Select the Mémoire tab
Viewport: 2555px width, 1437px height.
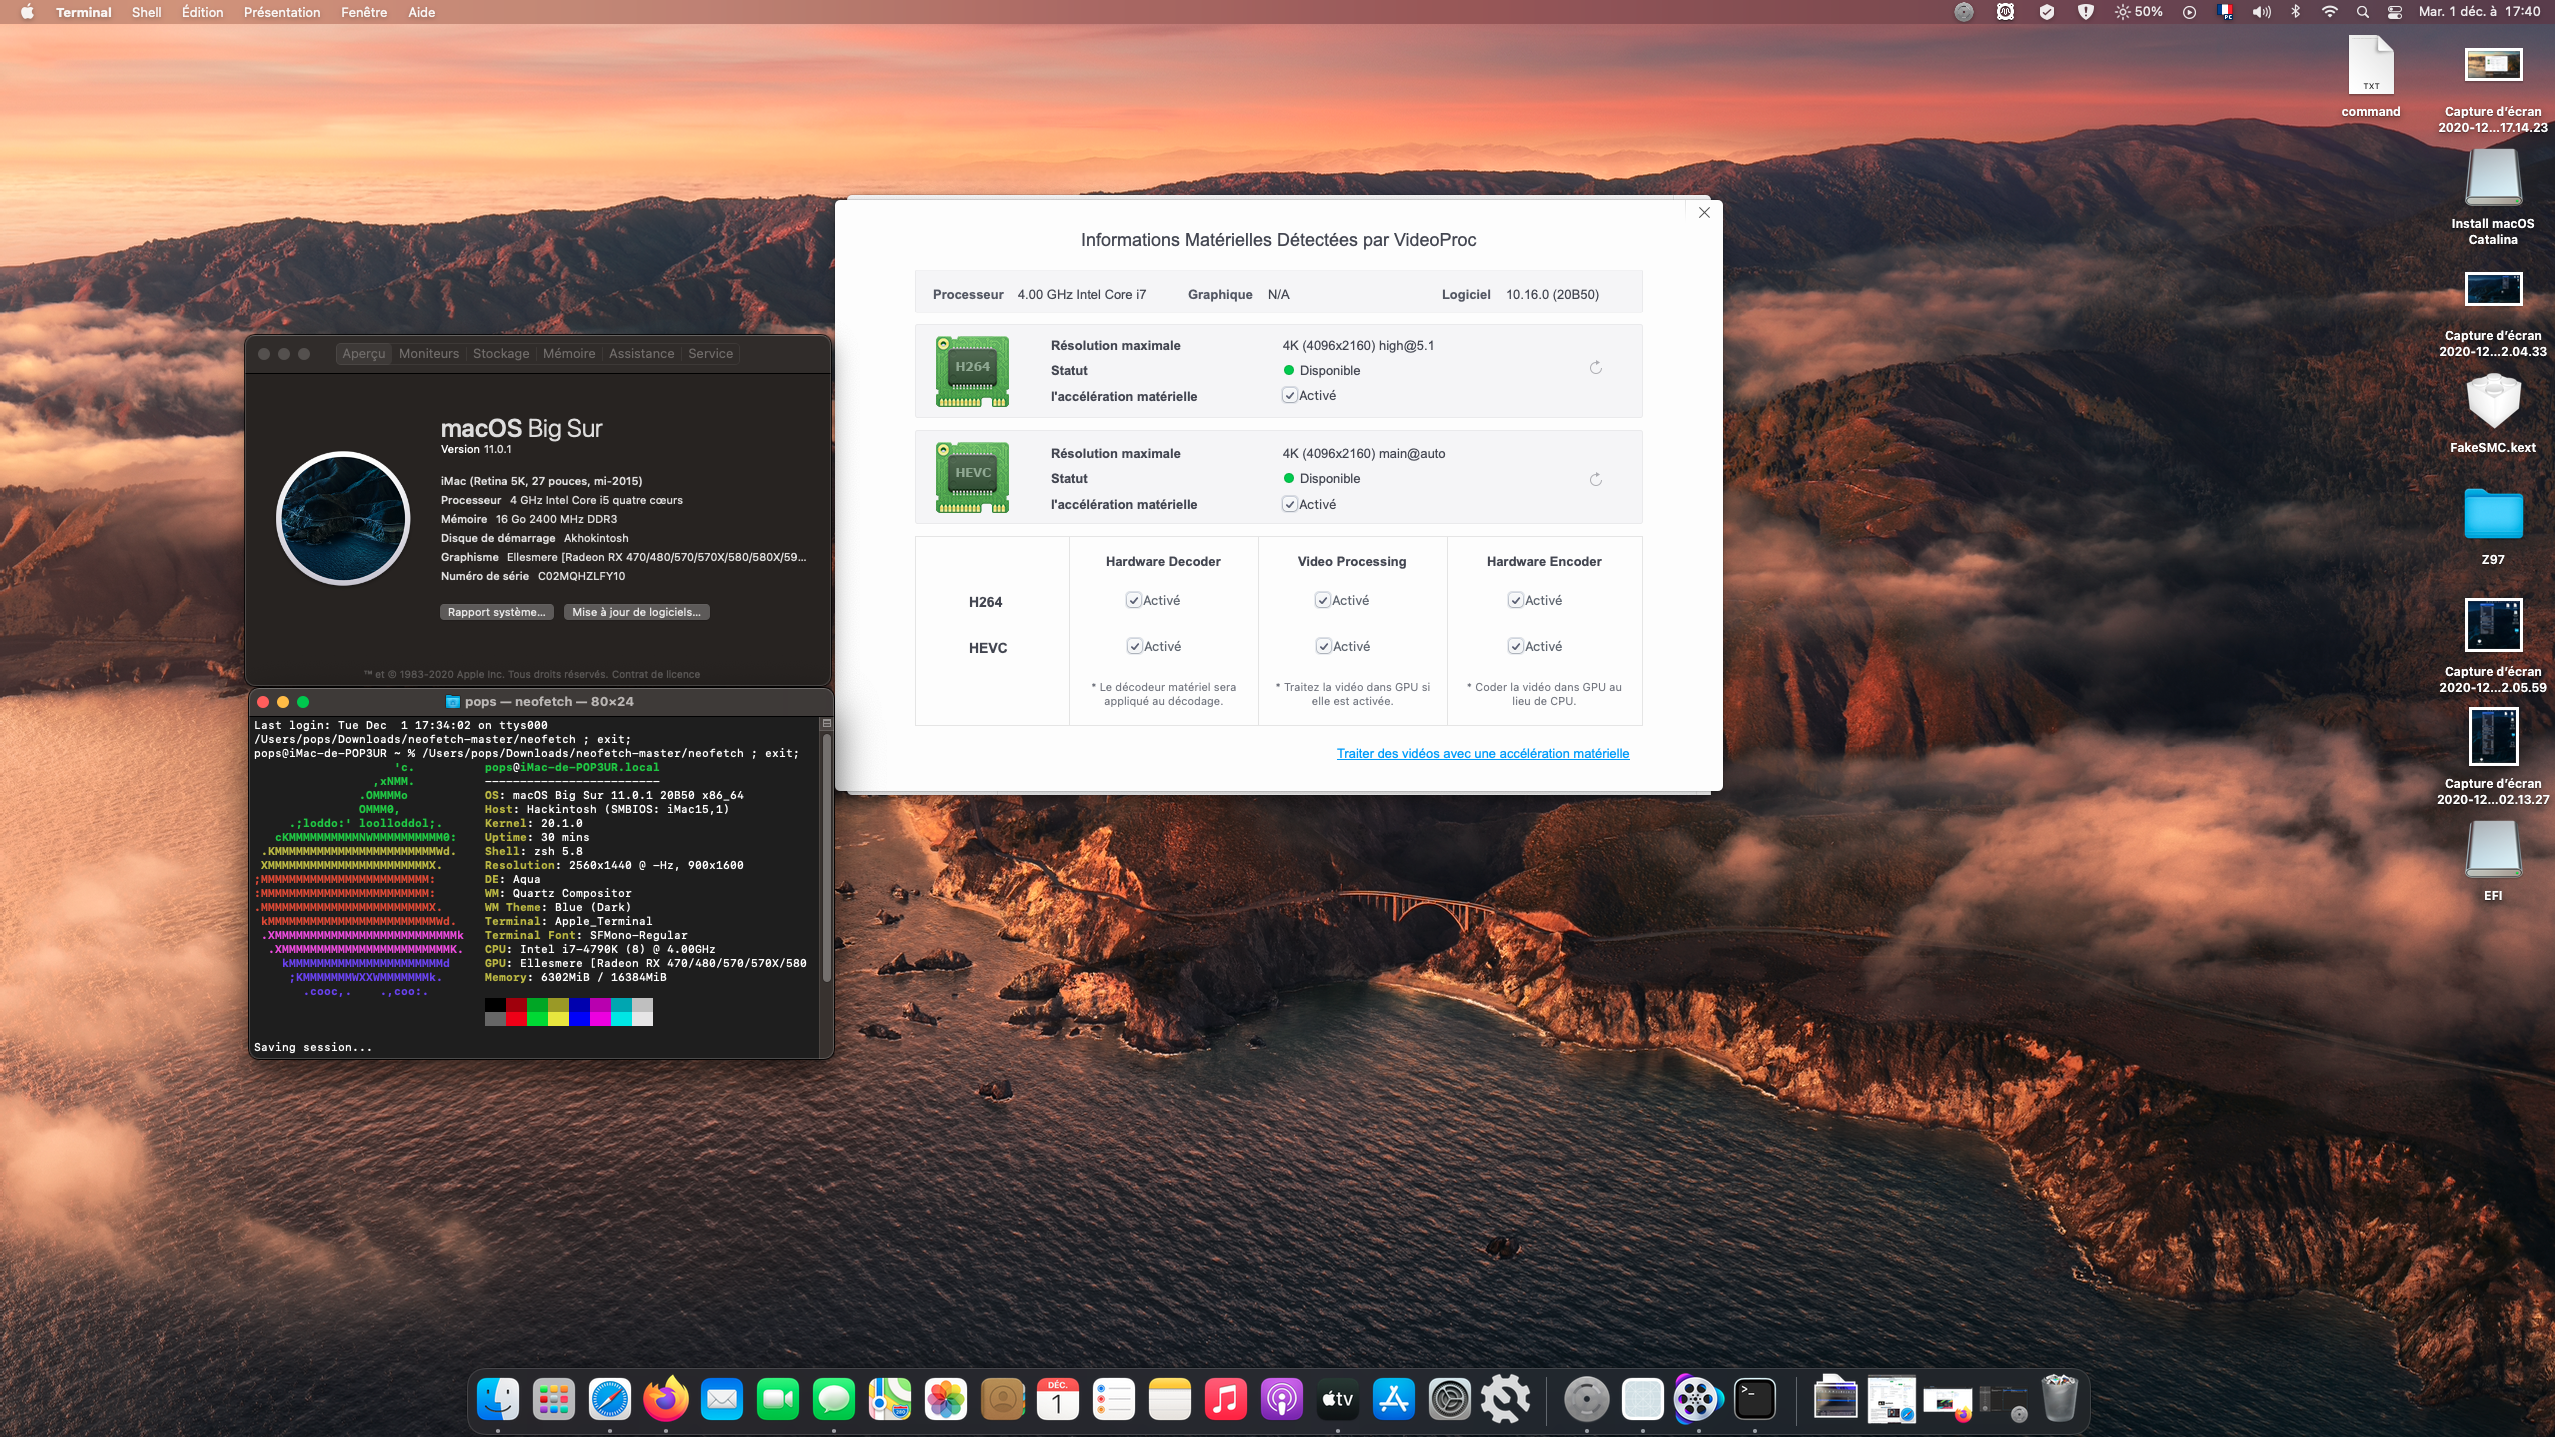(x=569, y=354)
